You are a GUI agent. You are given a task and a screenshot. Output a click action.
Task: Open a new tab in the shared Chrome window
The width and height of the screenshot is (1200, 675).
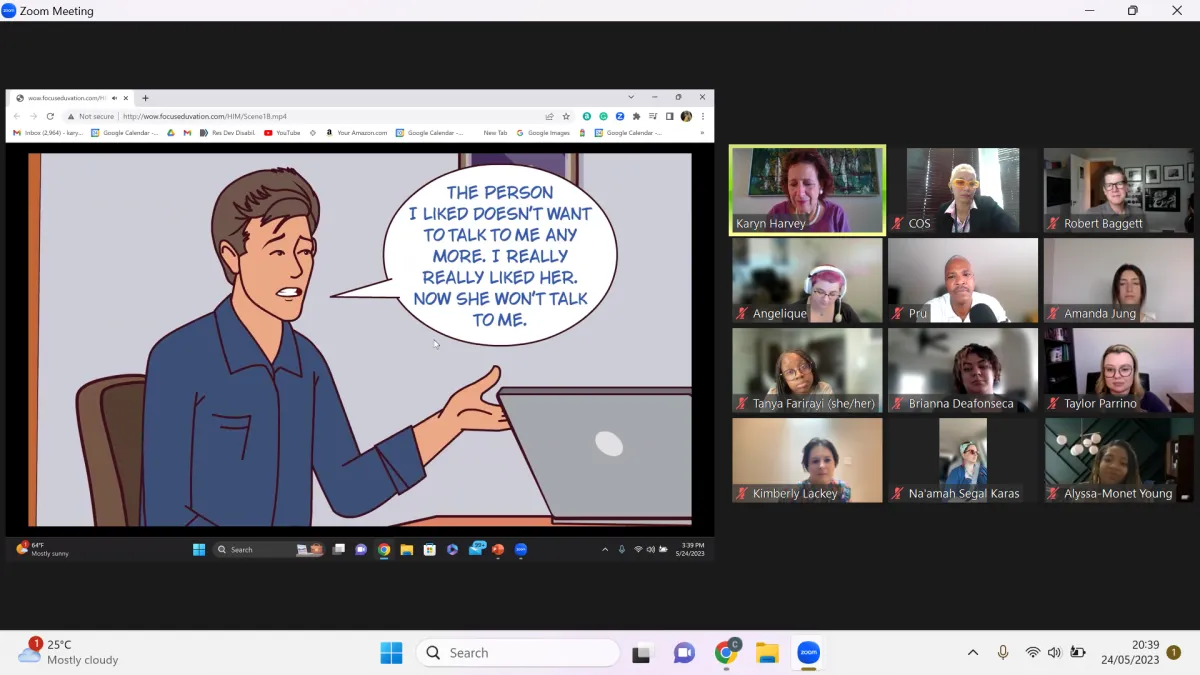(145, 98)
